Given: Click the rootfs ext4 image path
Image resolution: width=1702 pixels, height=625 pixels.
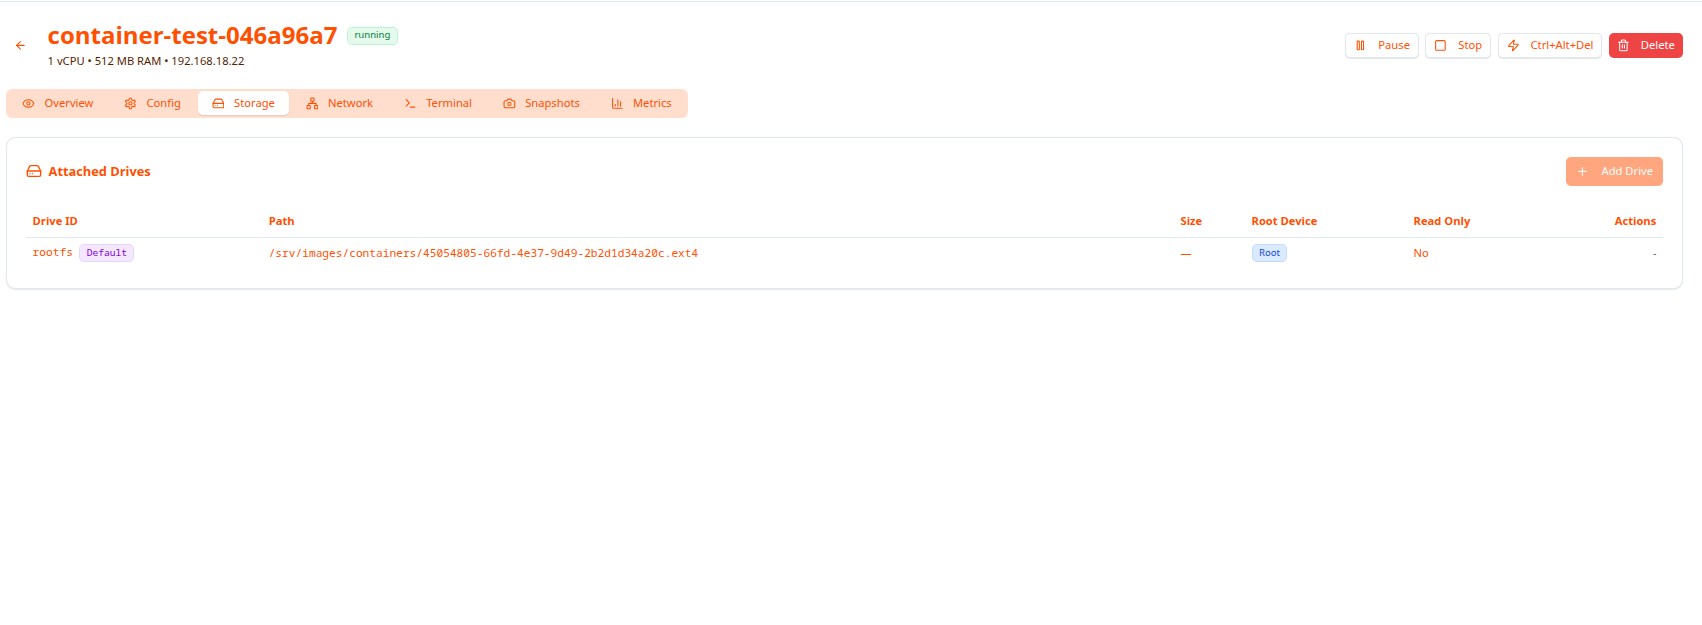Looking at the screenshot, I should coord(483,254).
